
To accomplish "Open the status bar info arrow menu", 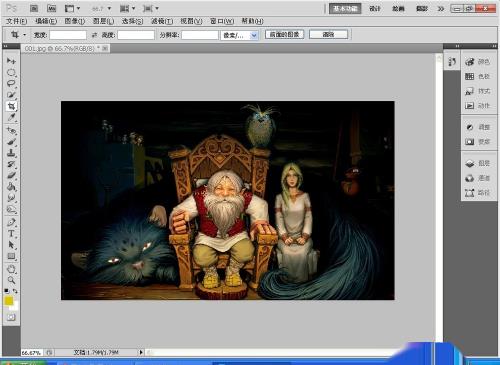I will click(141, 352).
